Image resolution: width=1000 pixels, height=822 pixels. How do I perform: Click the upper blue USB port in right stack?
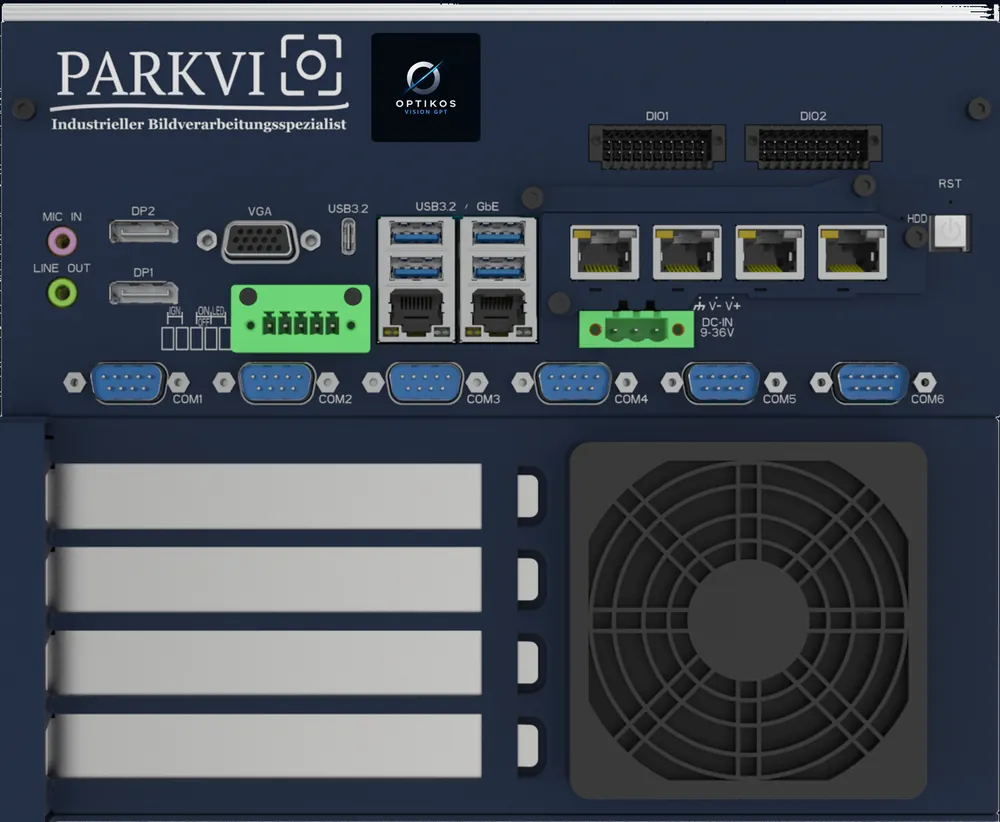[x=499, y=235]
